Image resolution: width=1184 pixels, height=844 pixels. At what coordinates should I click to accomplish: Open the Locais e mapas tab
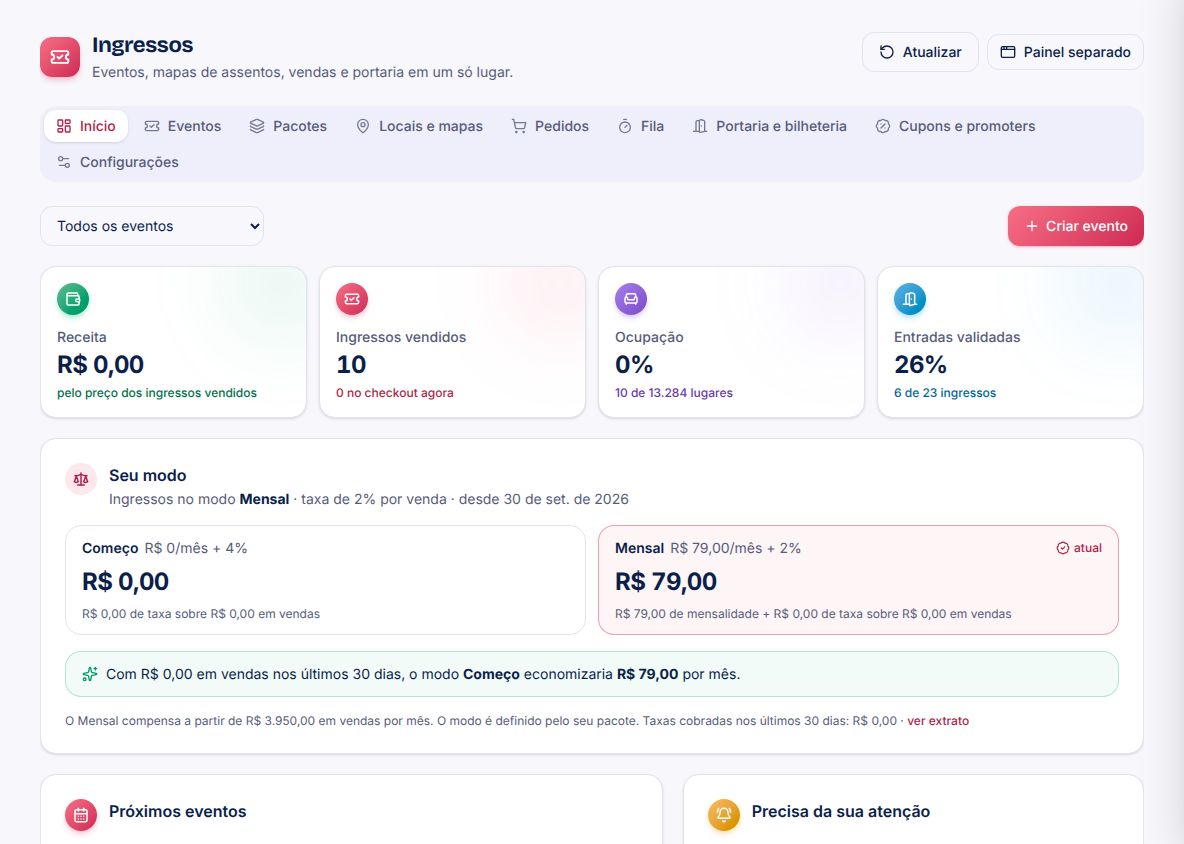(419, 126)
